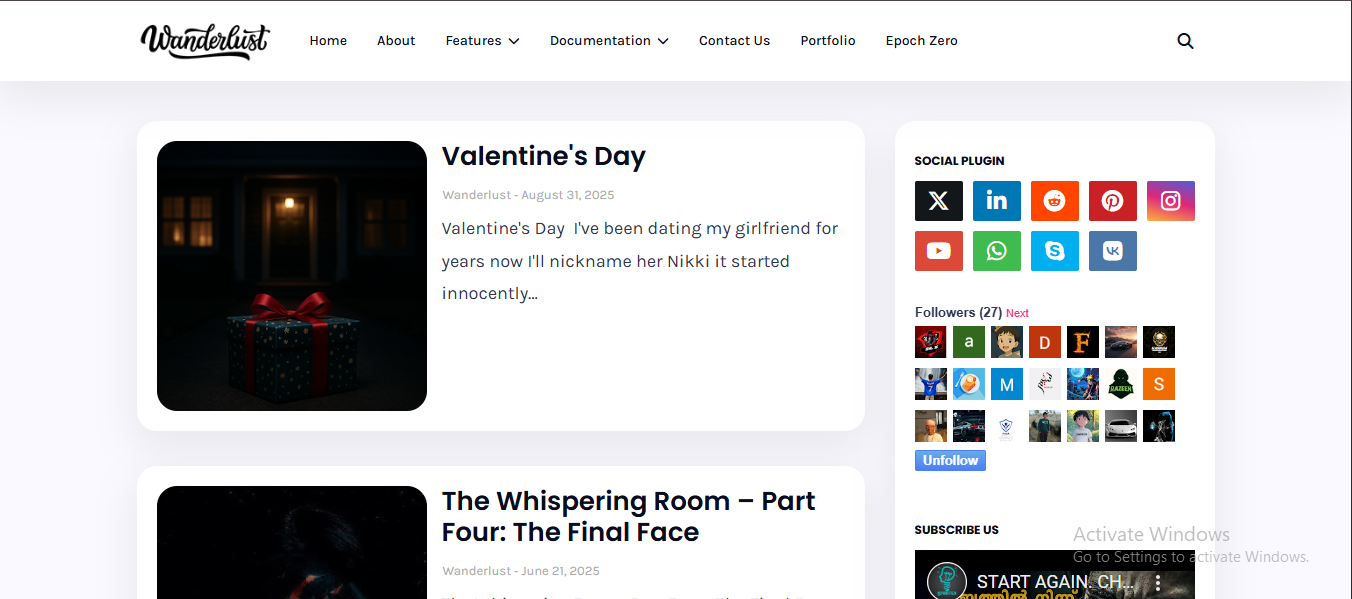Screen dimensions: 1352x599
Task: Open the YouTube video options menu
Action: click(1158, 582)
